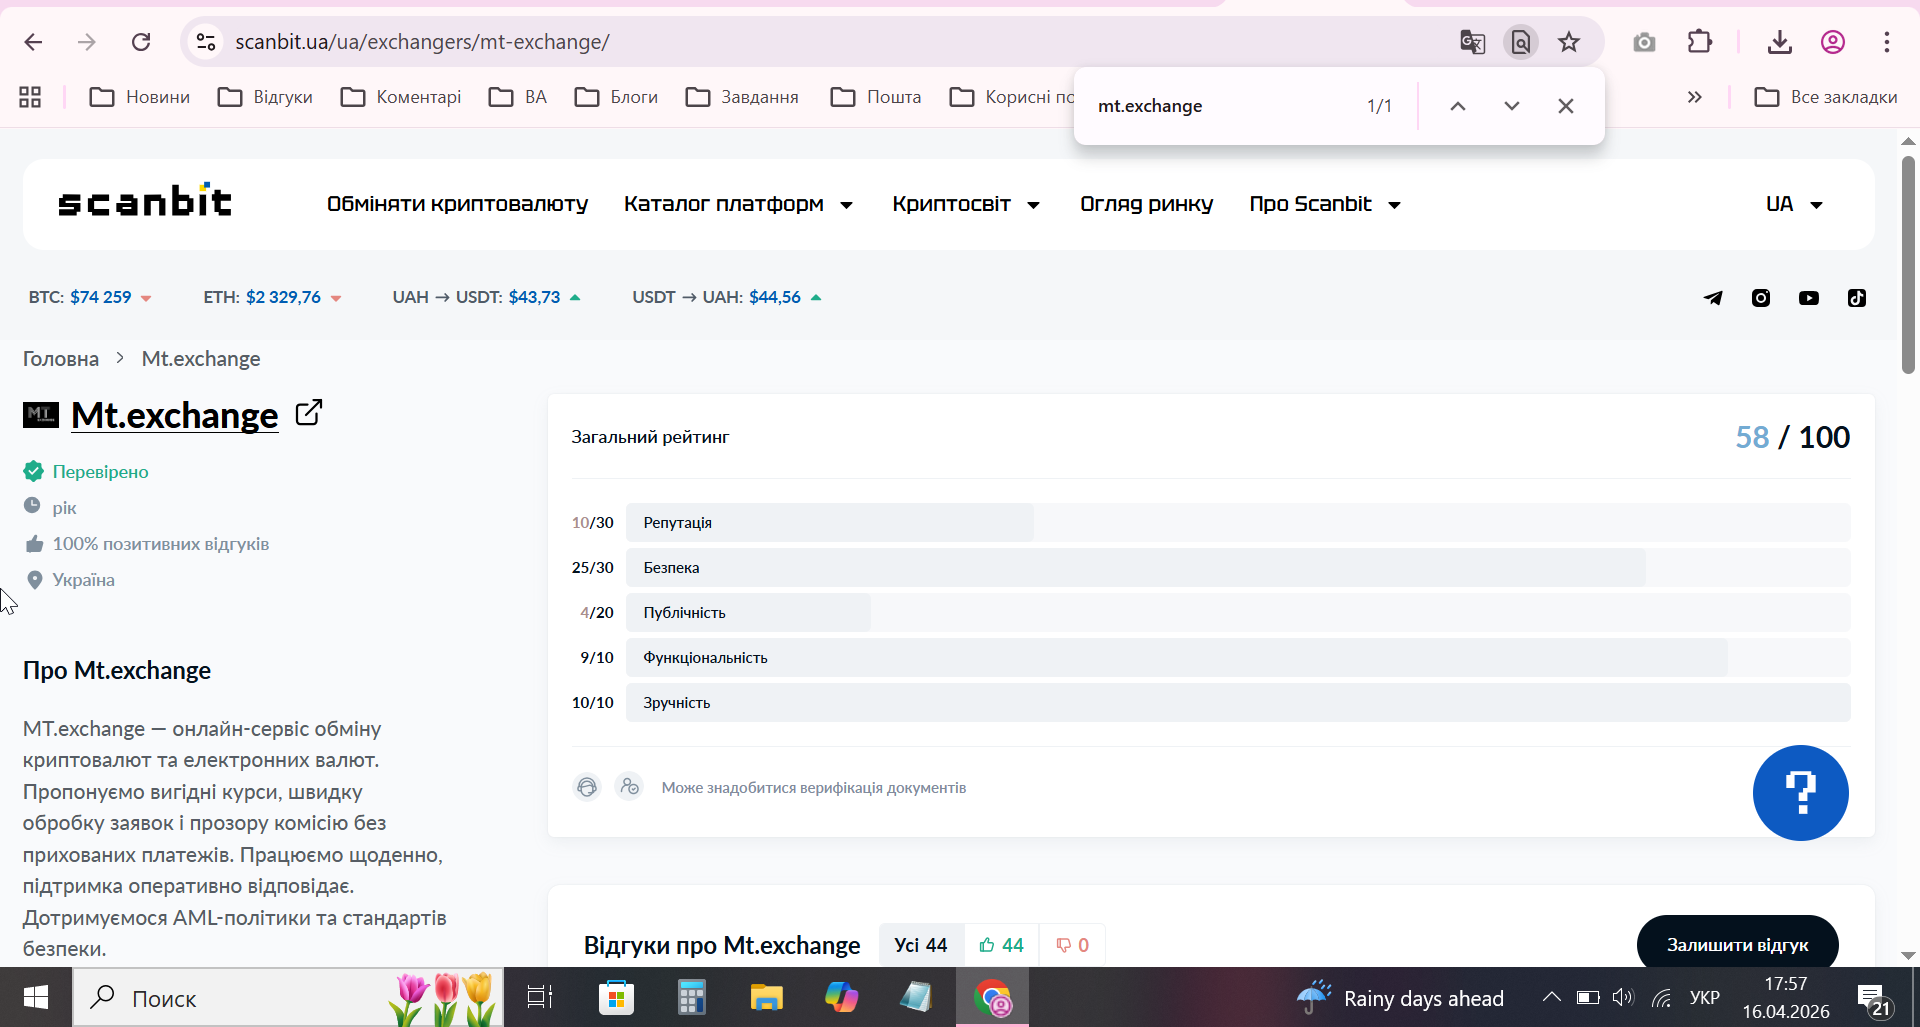Open the Новини bookmark folder
The width and height of the screenshot is (1920, 1027).
click(139, 97)
